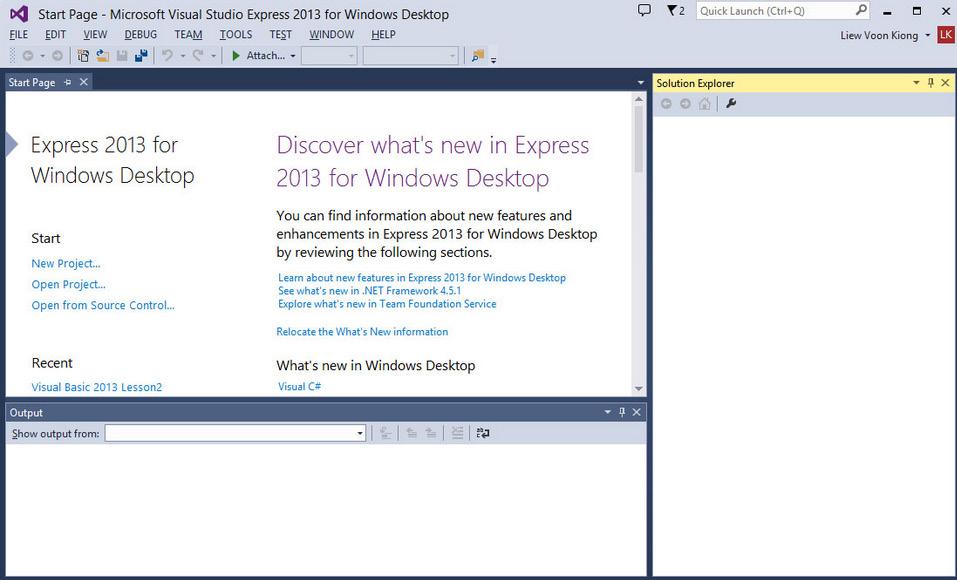Click the Redo toolbar icon
Image resolution: width=957 pixels, height=580 pixels.
(198, 56)
